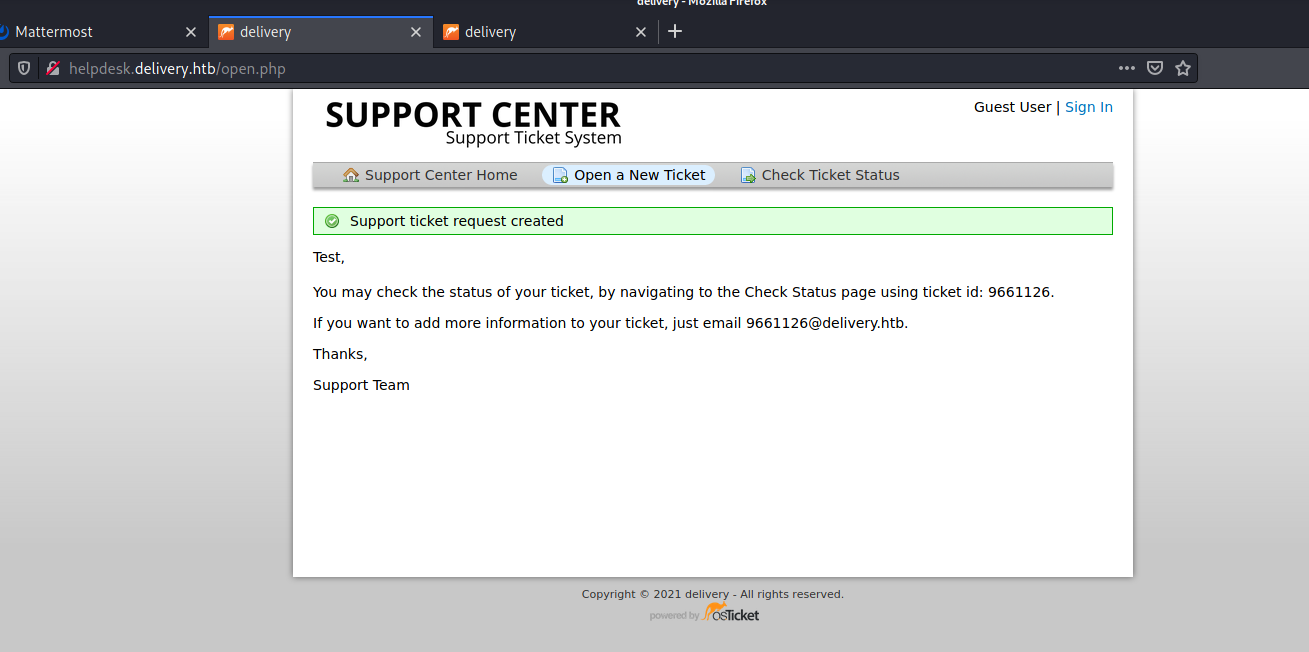Save page to Pocket via its icon
The image size is (1309, 652).
(1154, 67)
